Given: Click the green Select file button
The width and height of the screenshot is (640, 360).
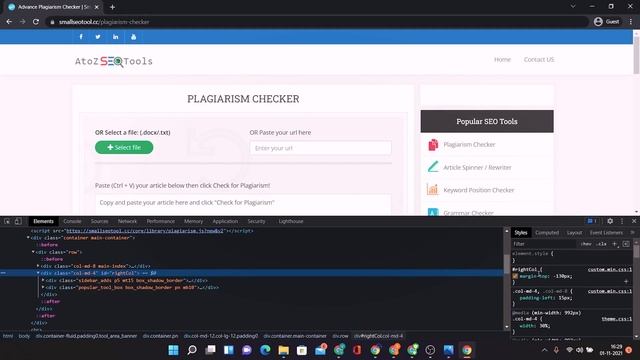Looking at the screenshot, I should [x=124, y=147].
